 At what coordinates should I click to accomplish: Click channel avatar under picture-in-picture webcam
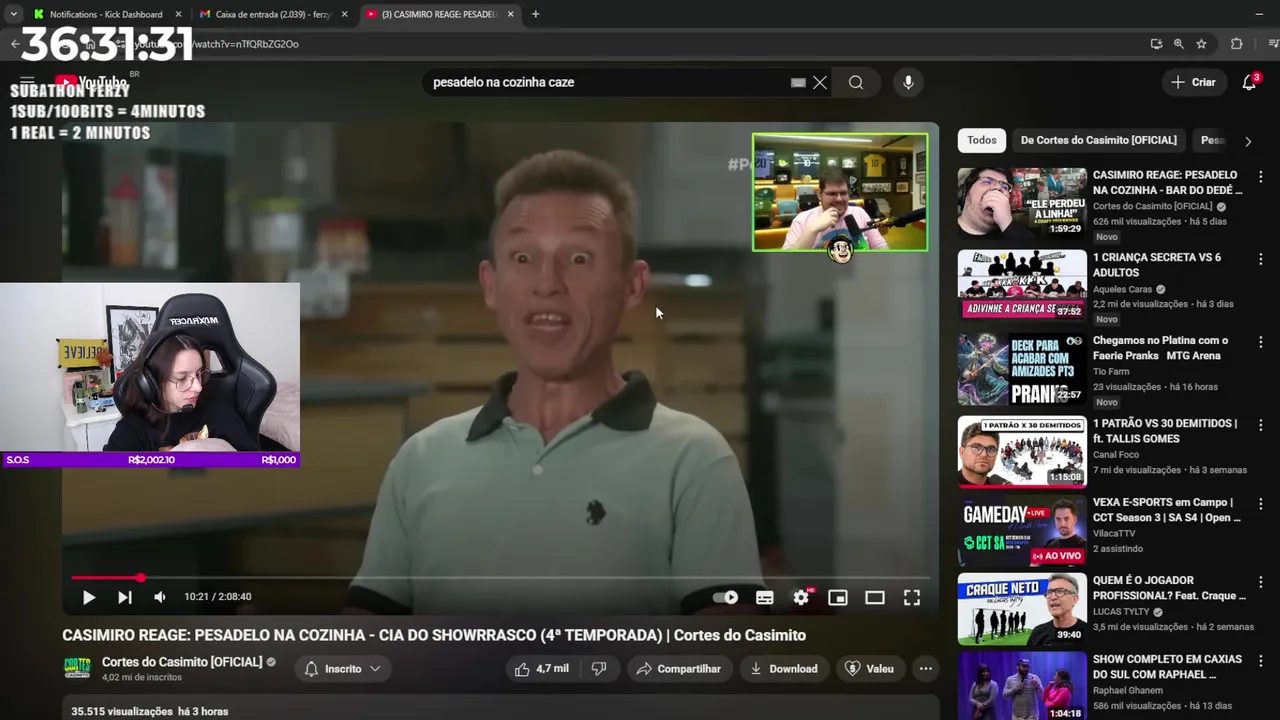(x=840, y=250)
